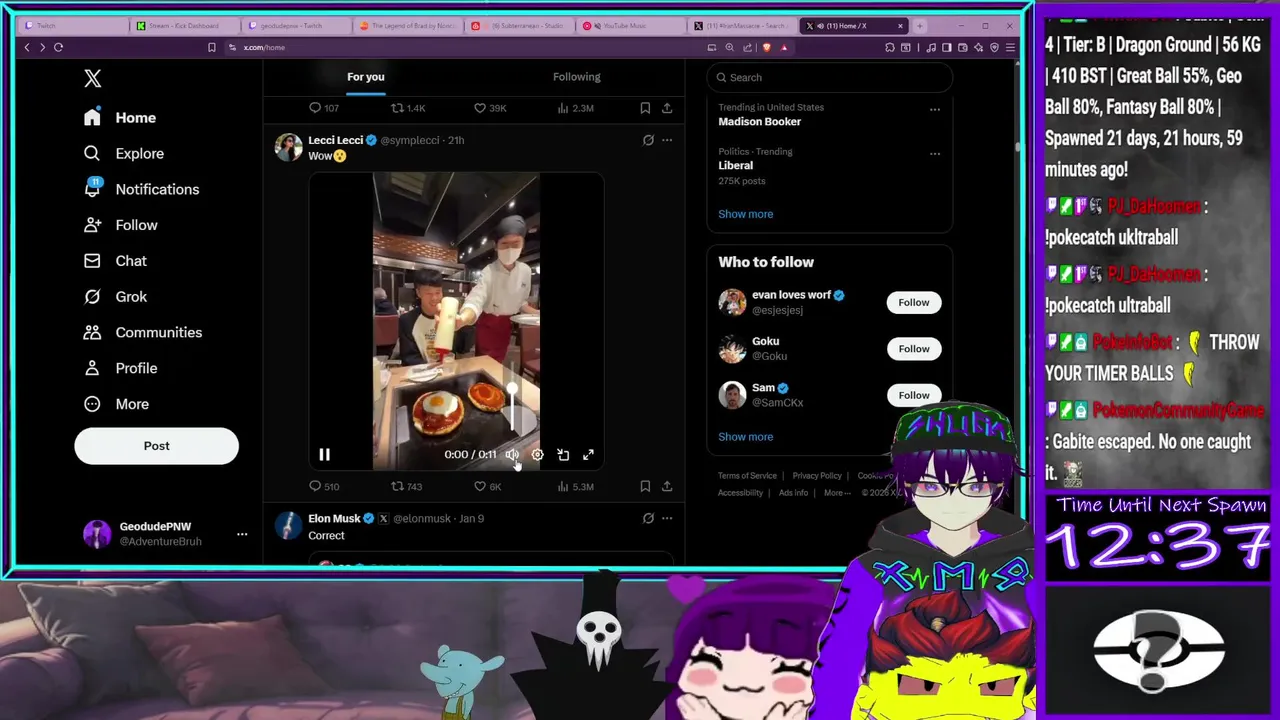Switch to the Stream - Kick Dashboard tab
1280x720 pixels.
(x=183, y=25)
